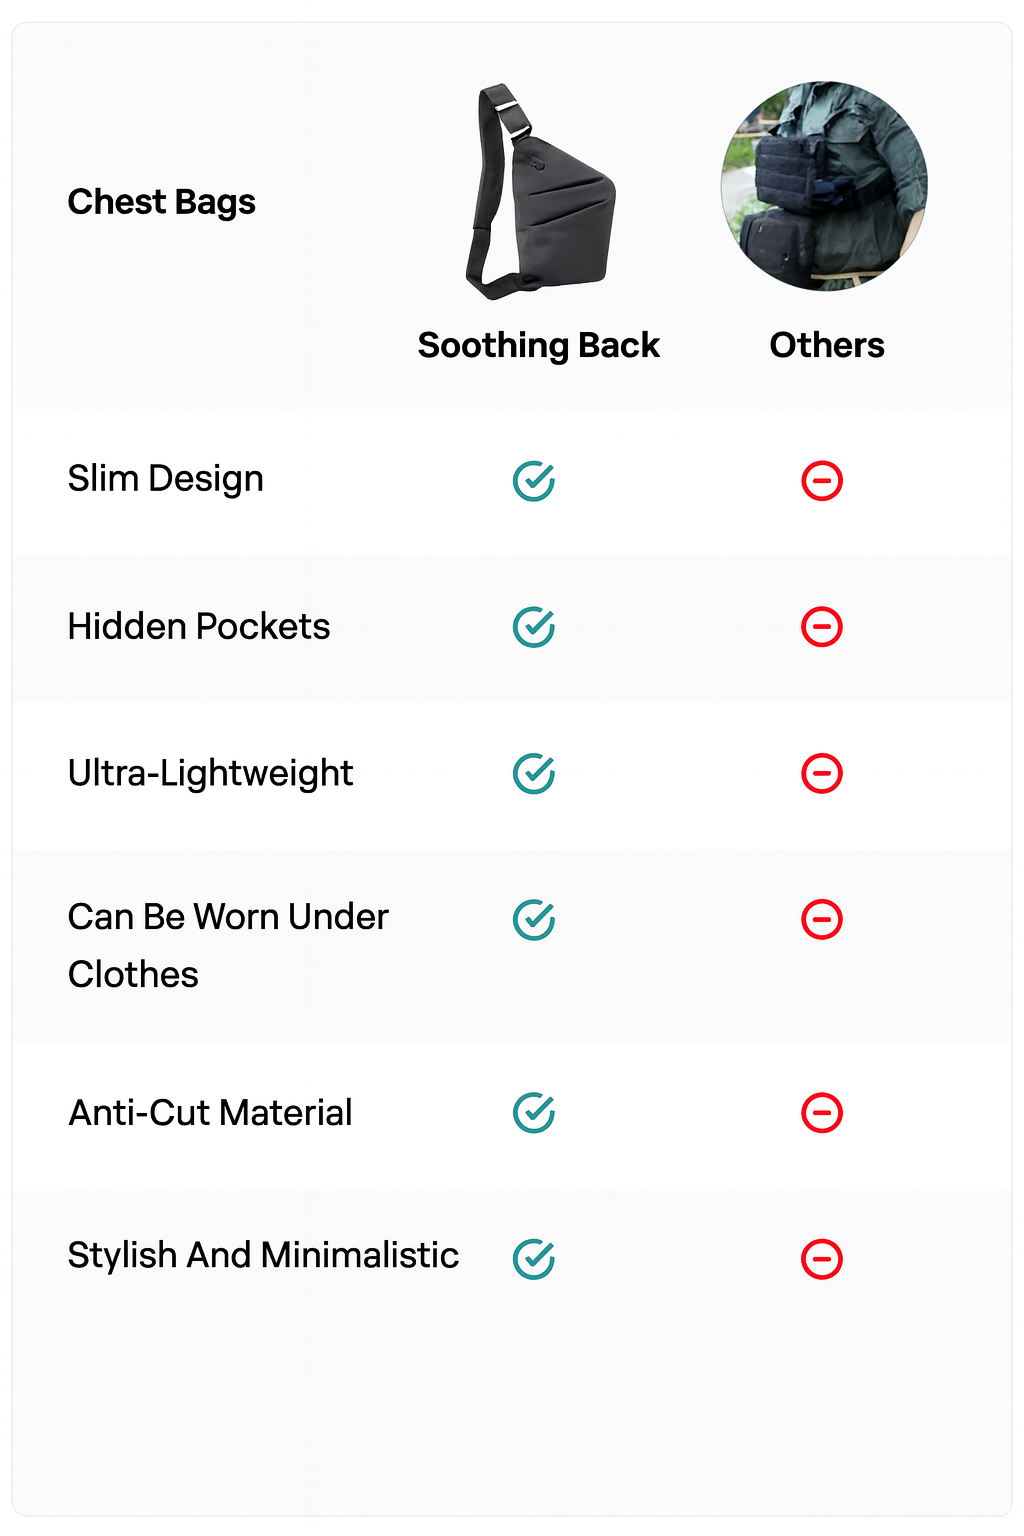
Task: Click the red minus icon for Anti-Cut Material
Action: 822,1113
